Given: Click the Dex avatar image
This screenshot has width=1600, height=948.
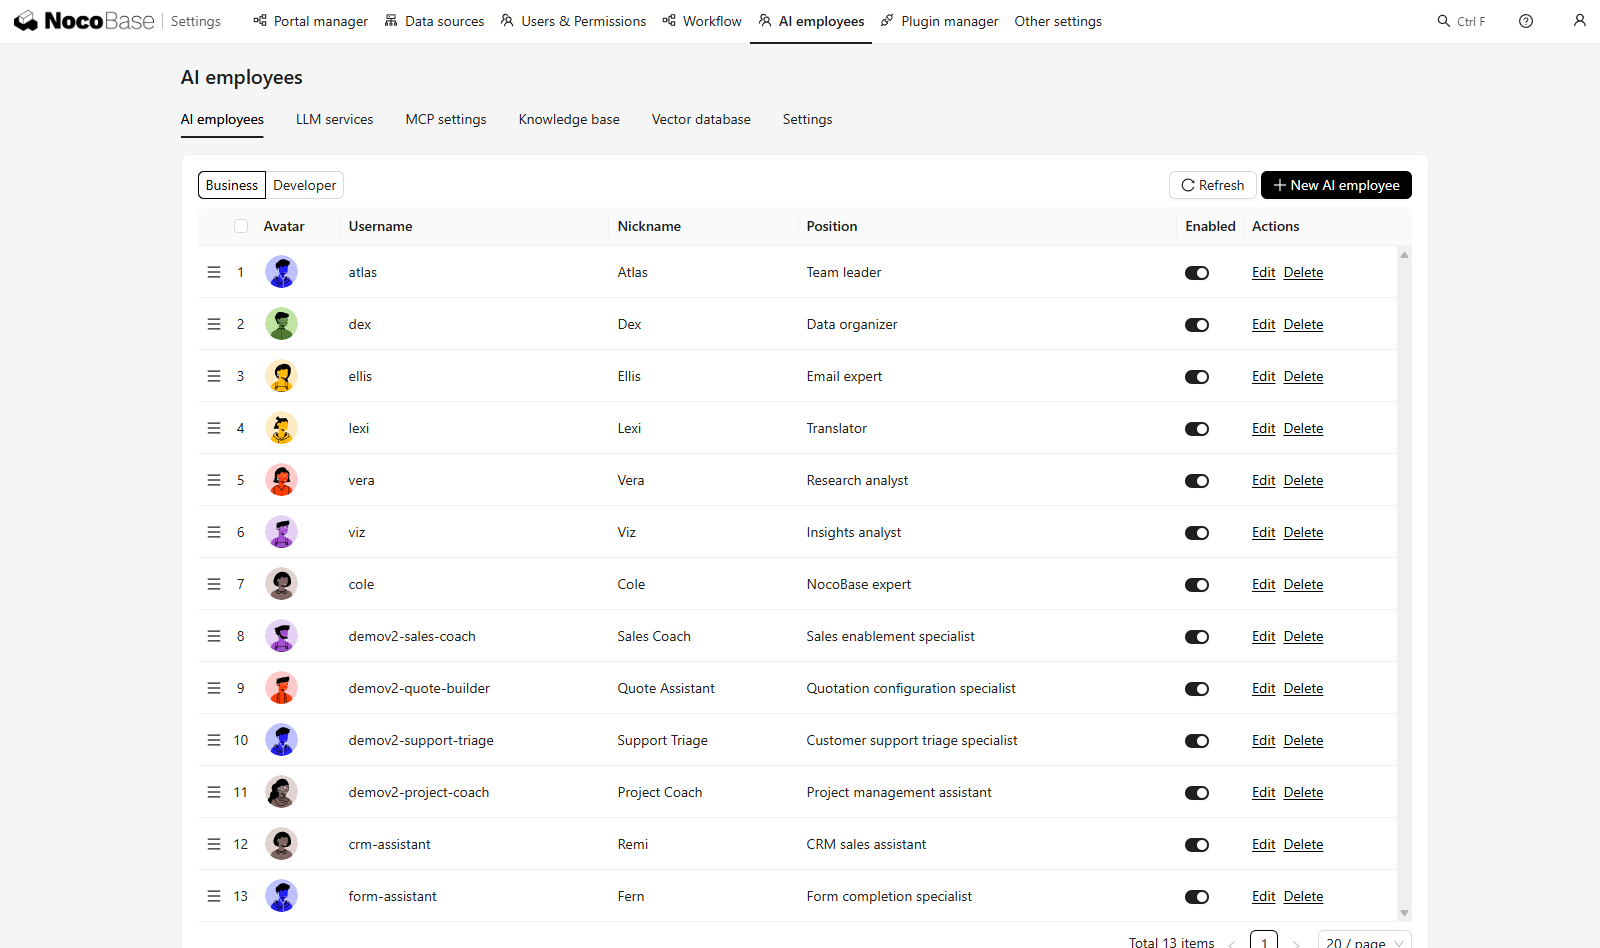Looking at the screenshot, I should pos(282,324).
